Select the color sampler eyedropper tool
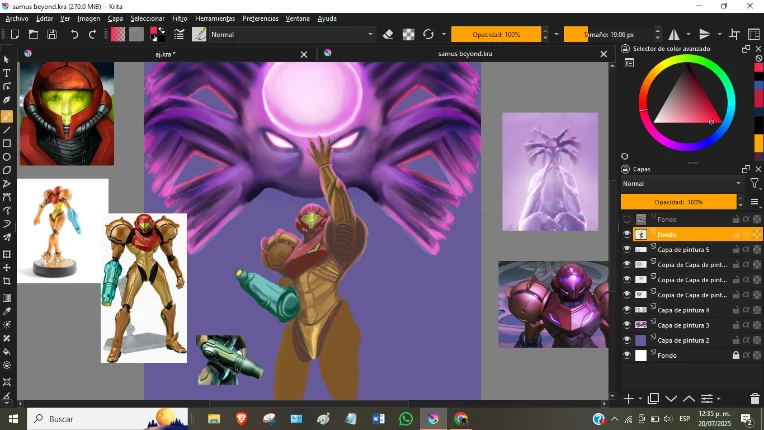 click(x=7, y=311)
